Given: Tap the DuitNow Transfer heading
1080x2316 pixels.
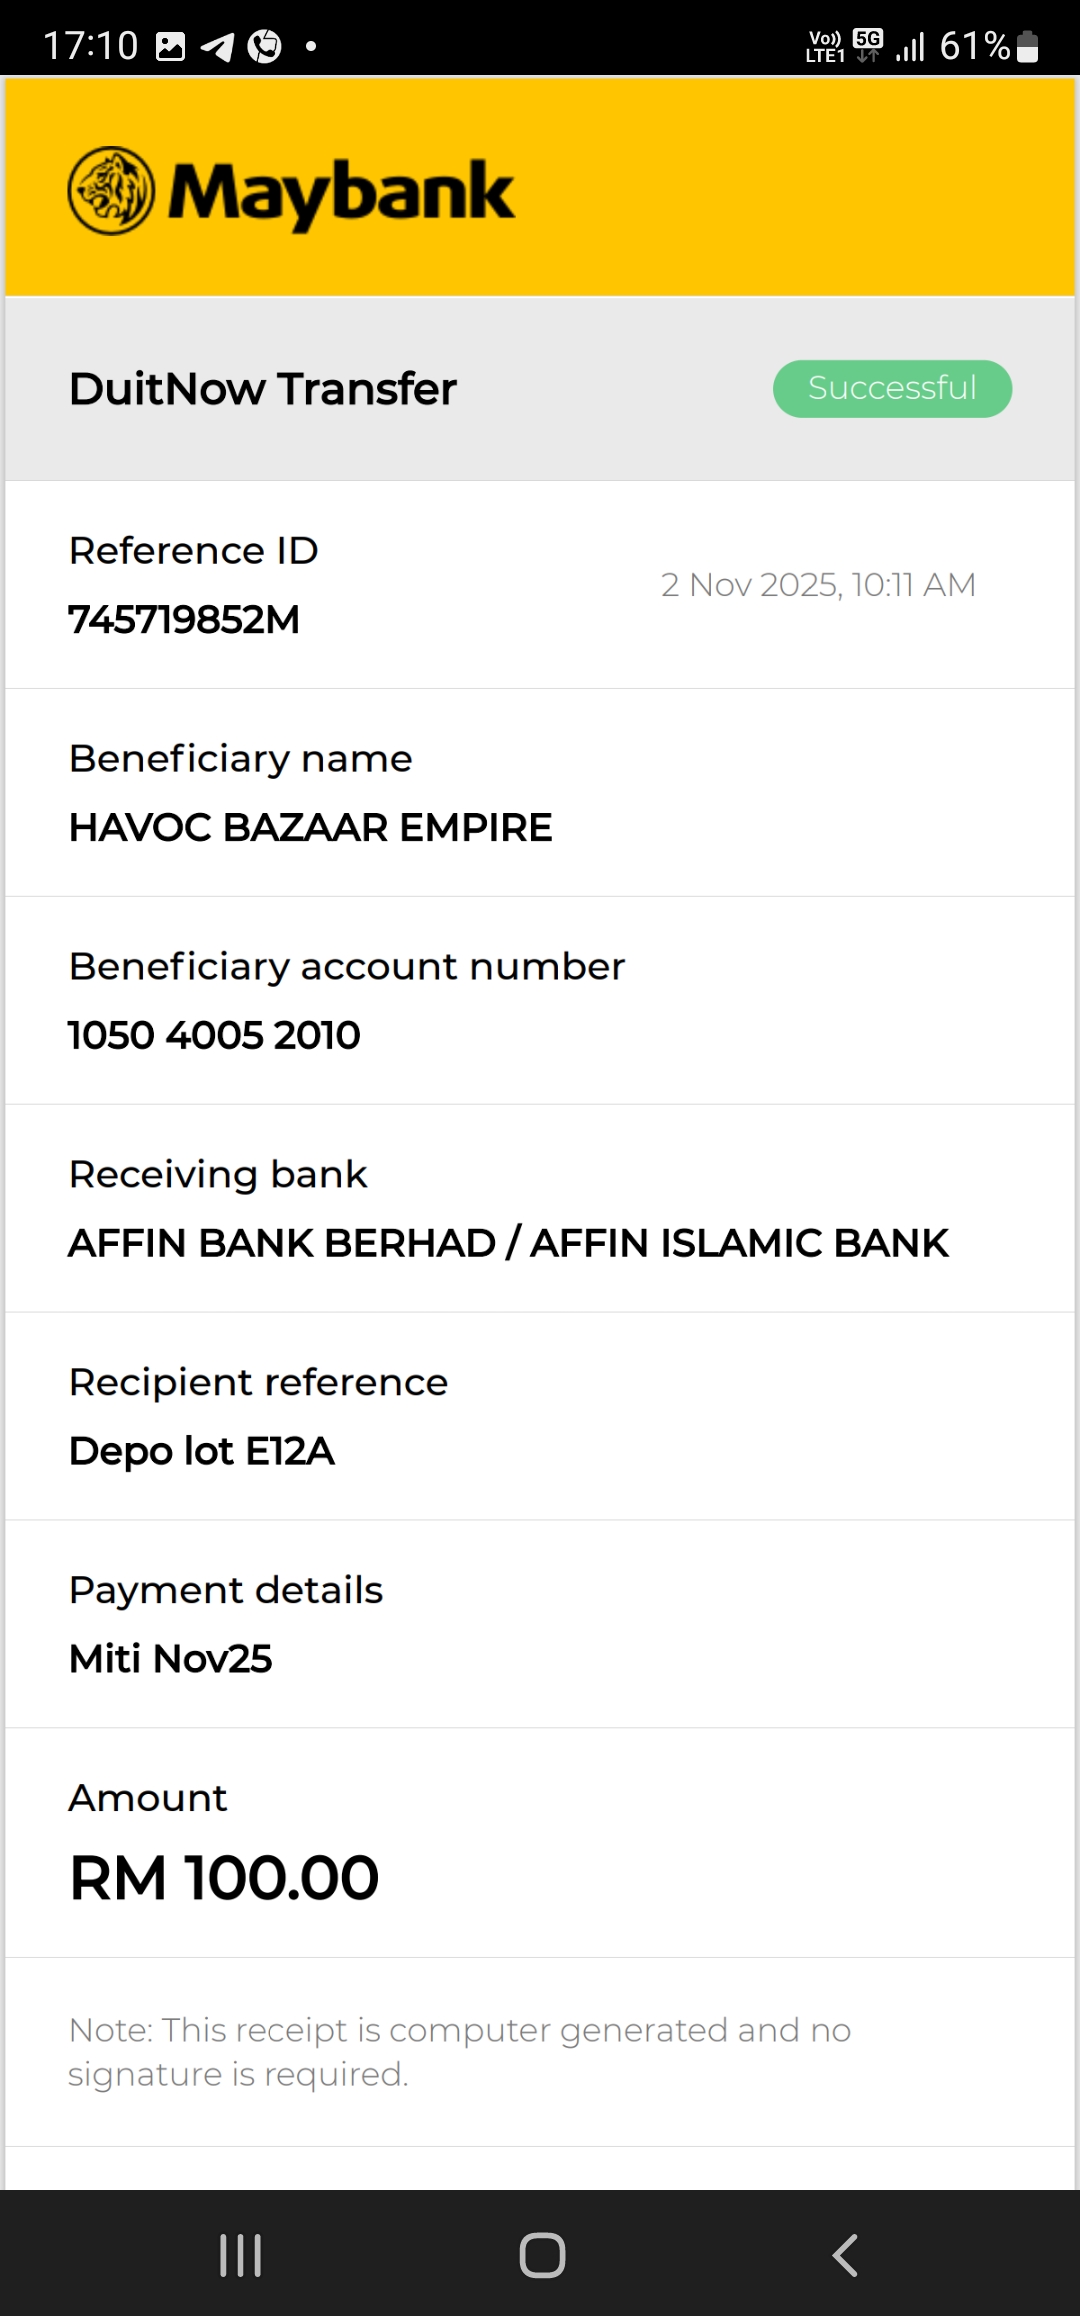Looking at the screenshot, I should tap(262, 389).
